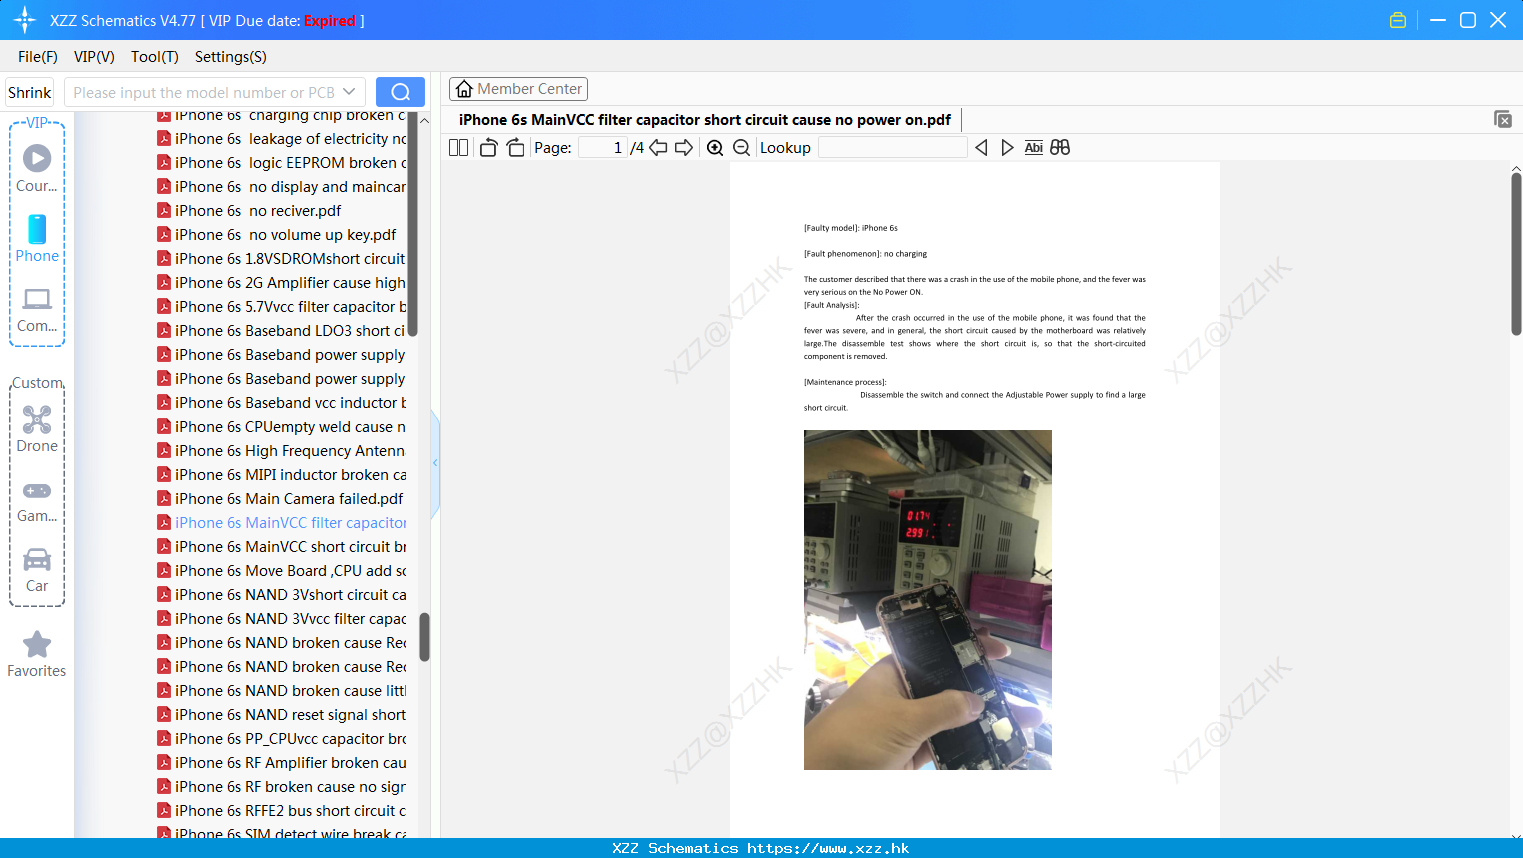Click the page number field
The height and width of the screenshot is (858, 1523).
602,148
